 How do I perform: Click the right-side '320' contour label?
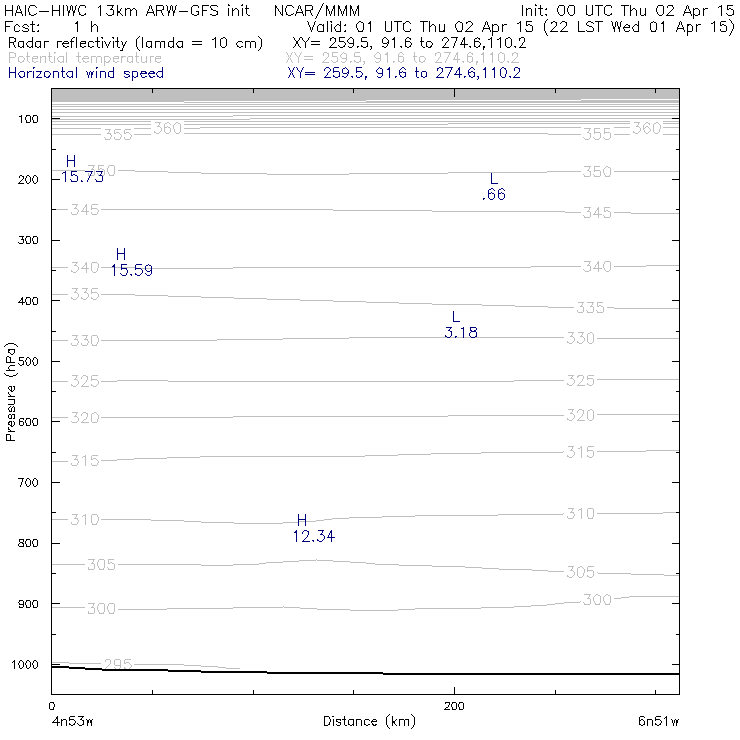point(580,415)
